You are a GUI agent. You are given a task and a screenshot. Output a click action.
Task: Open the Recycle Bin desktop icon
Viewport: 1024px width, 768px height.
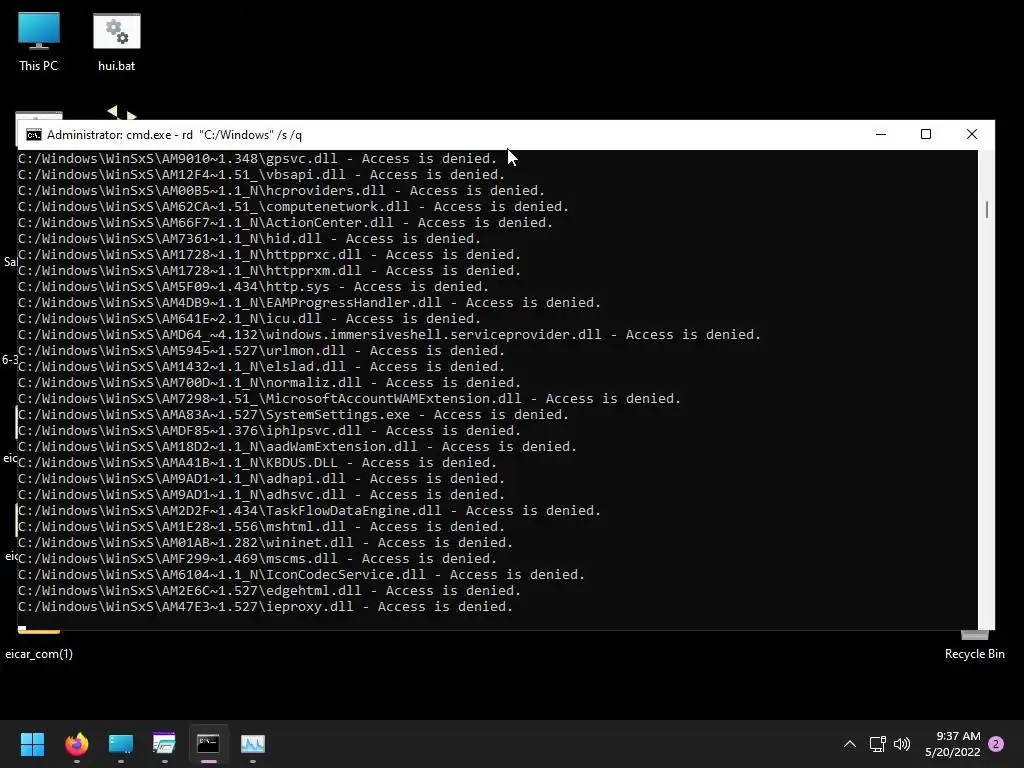974,645
